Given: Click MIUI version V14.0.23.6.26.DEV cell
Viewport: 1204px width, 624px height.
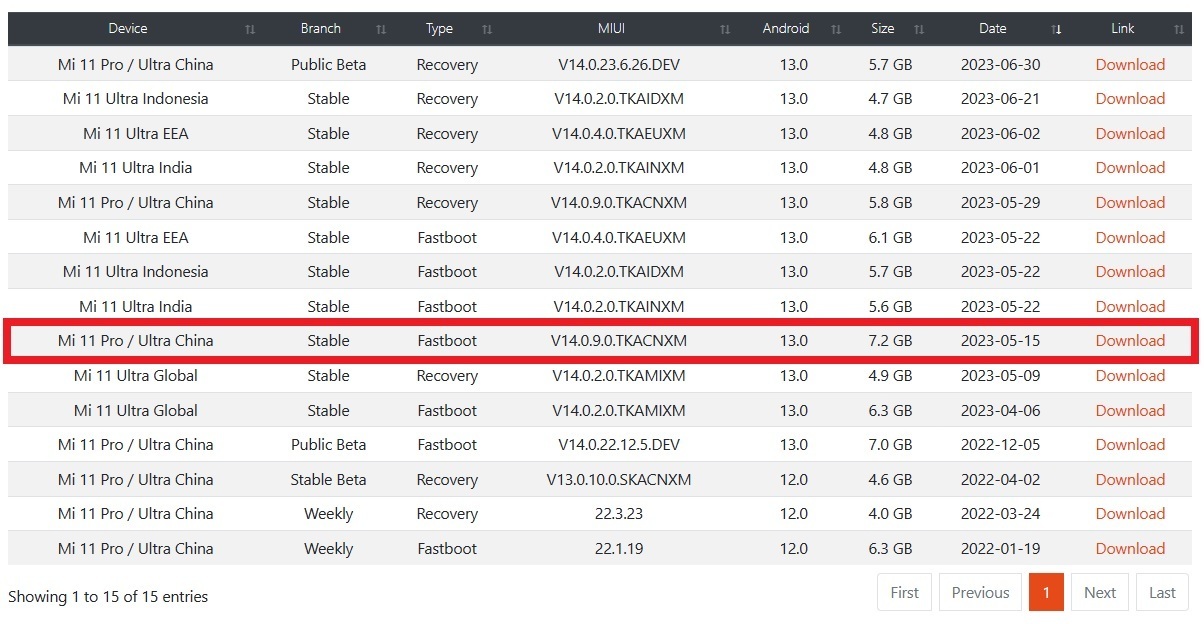Looking at the screenshot, I should pyautogui.click(x=619, y=65).
